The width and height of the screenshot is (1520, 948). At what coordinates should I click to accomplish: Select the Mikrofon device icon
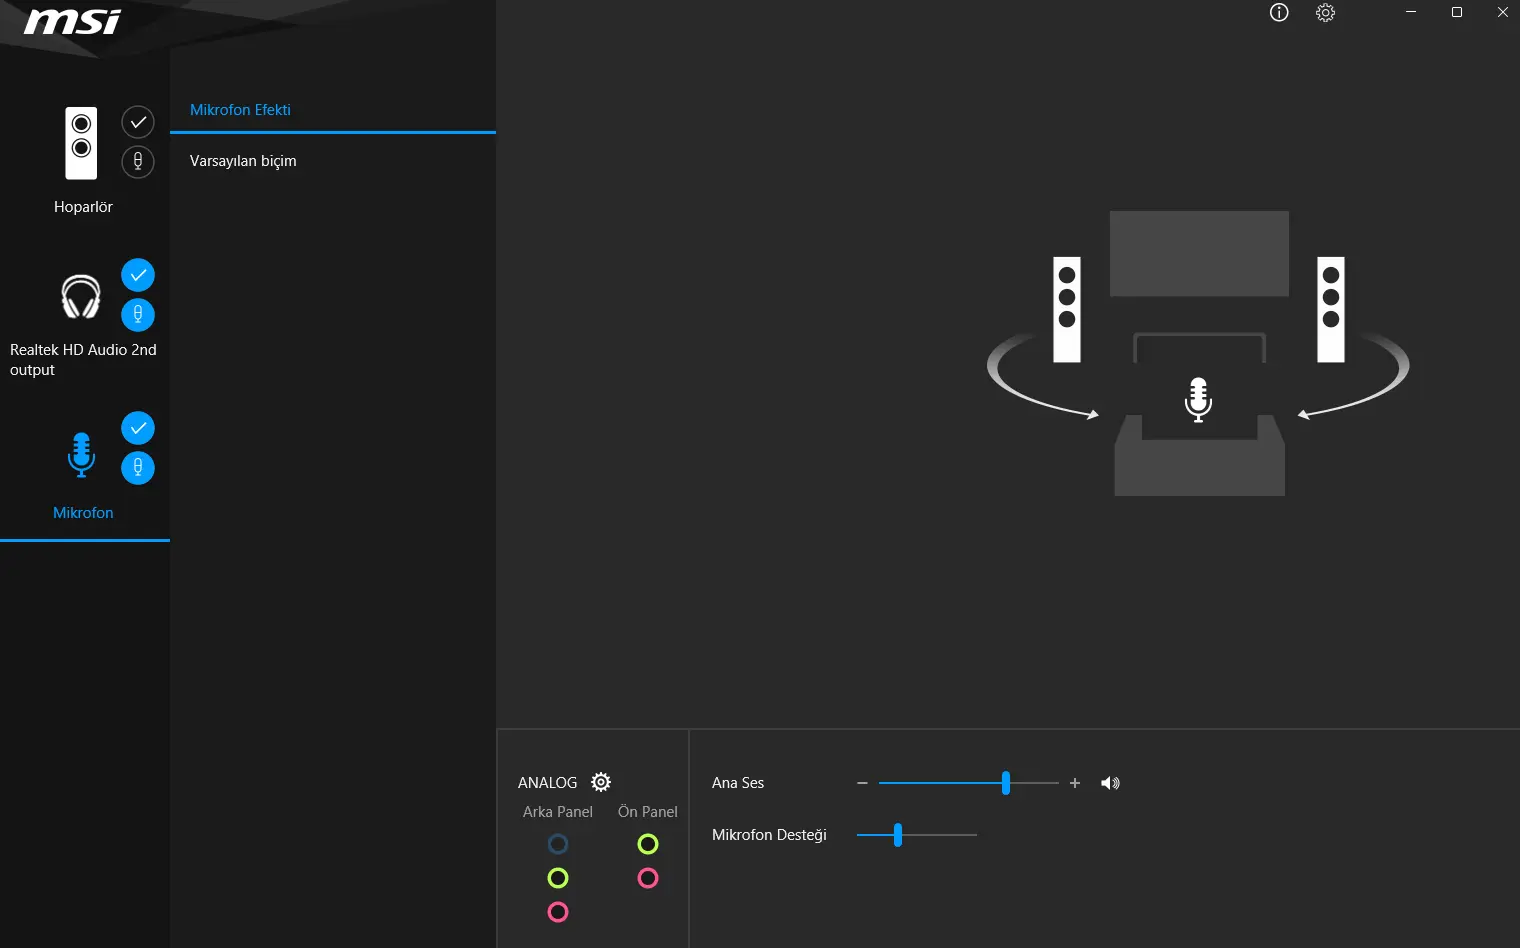pos(81,454)
